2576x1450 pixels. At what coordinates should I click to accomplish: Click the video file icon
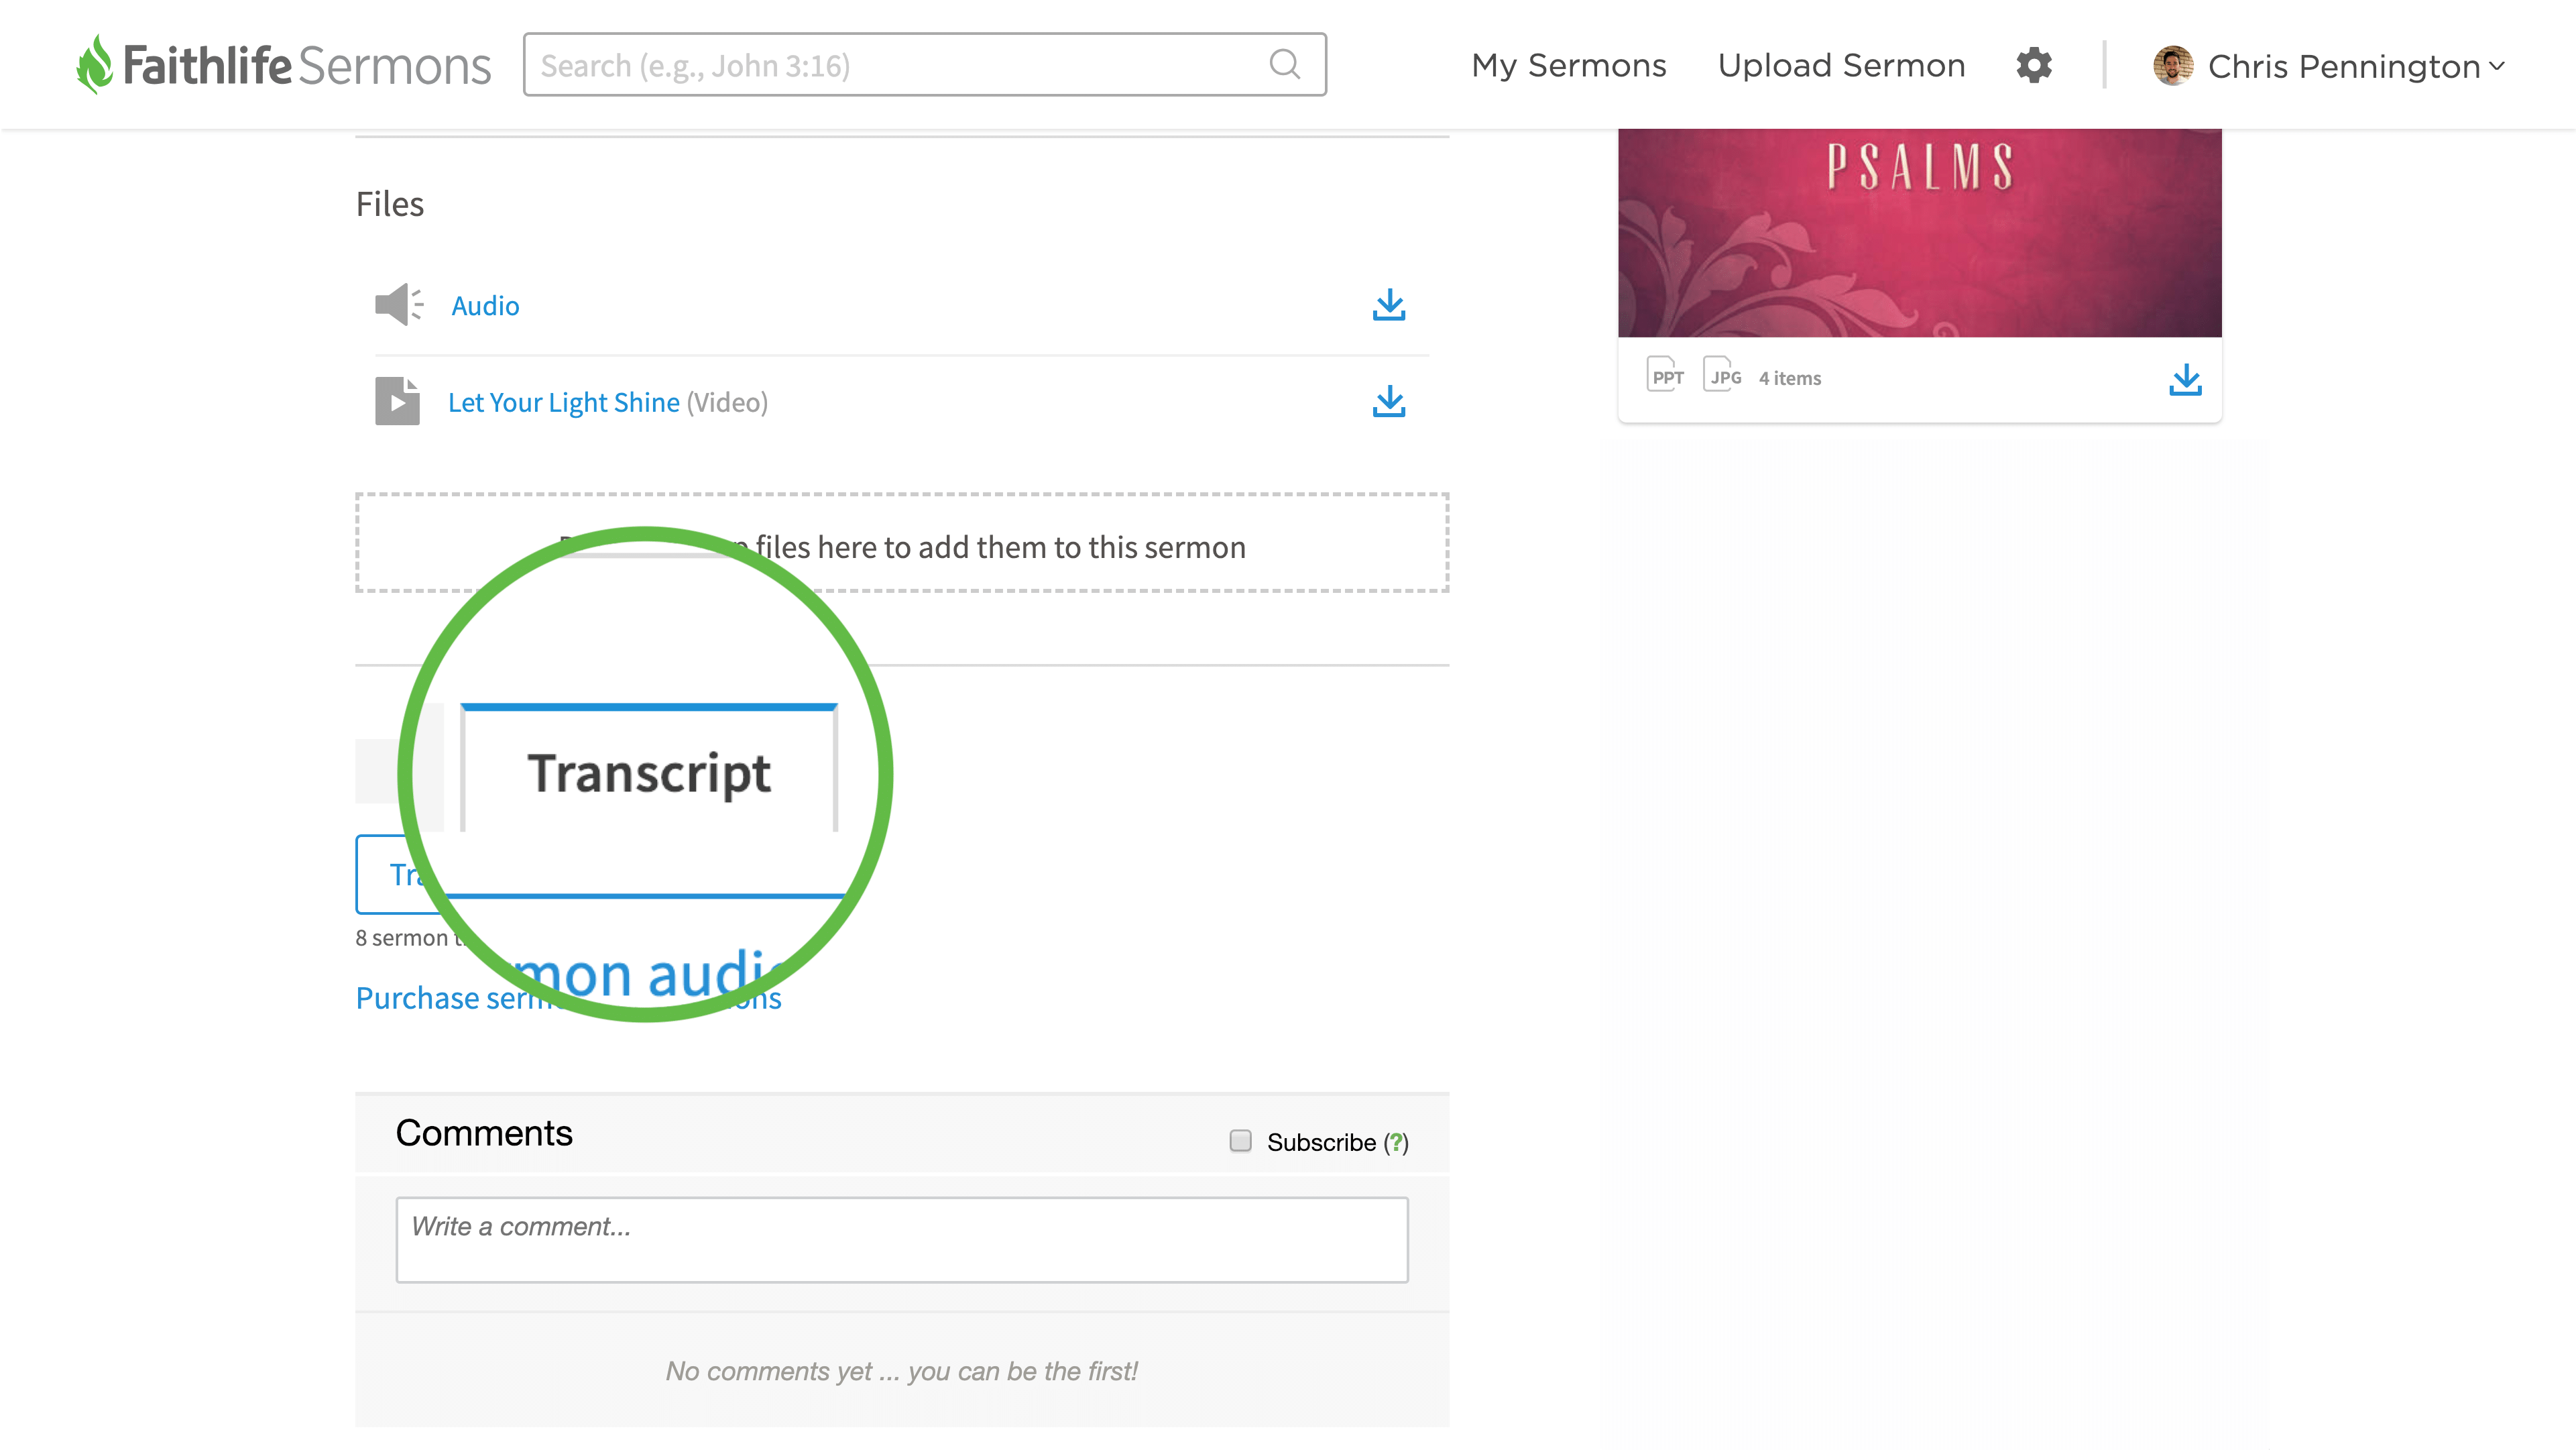(x=397, y=401)
